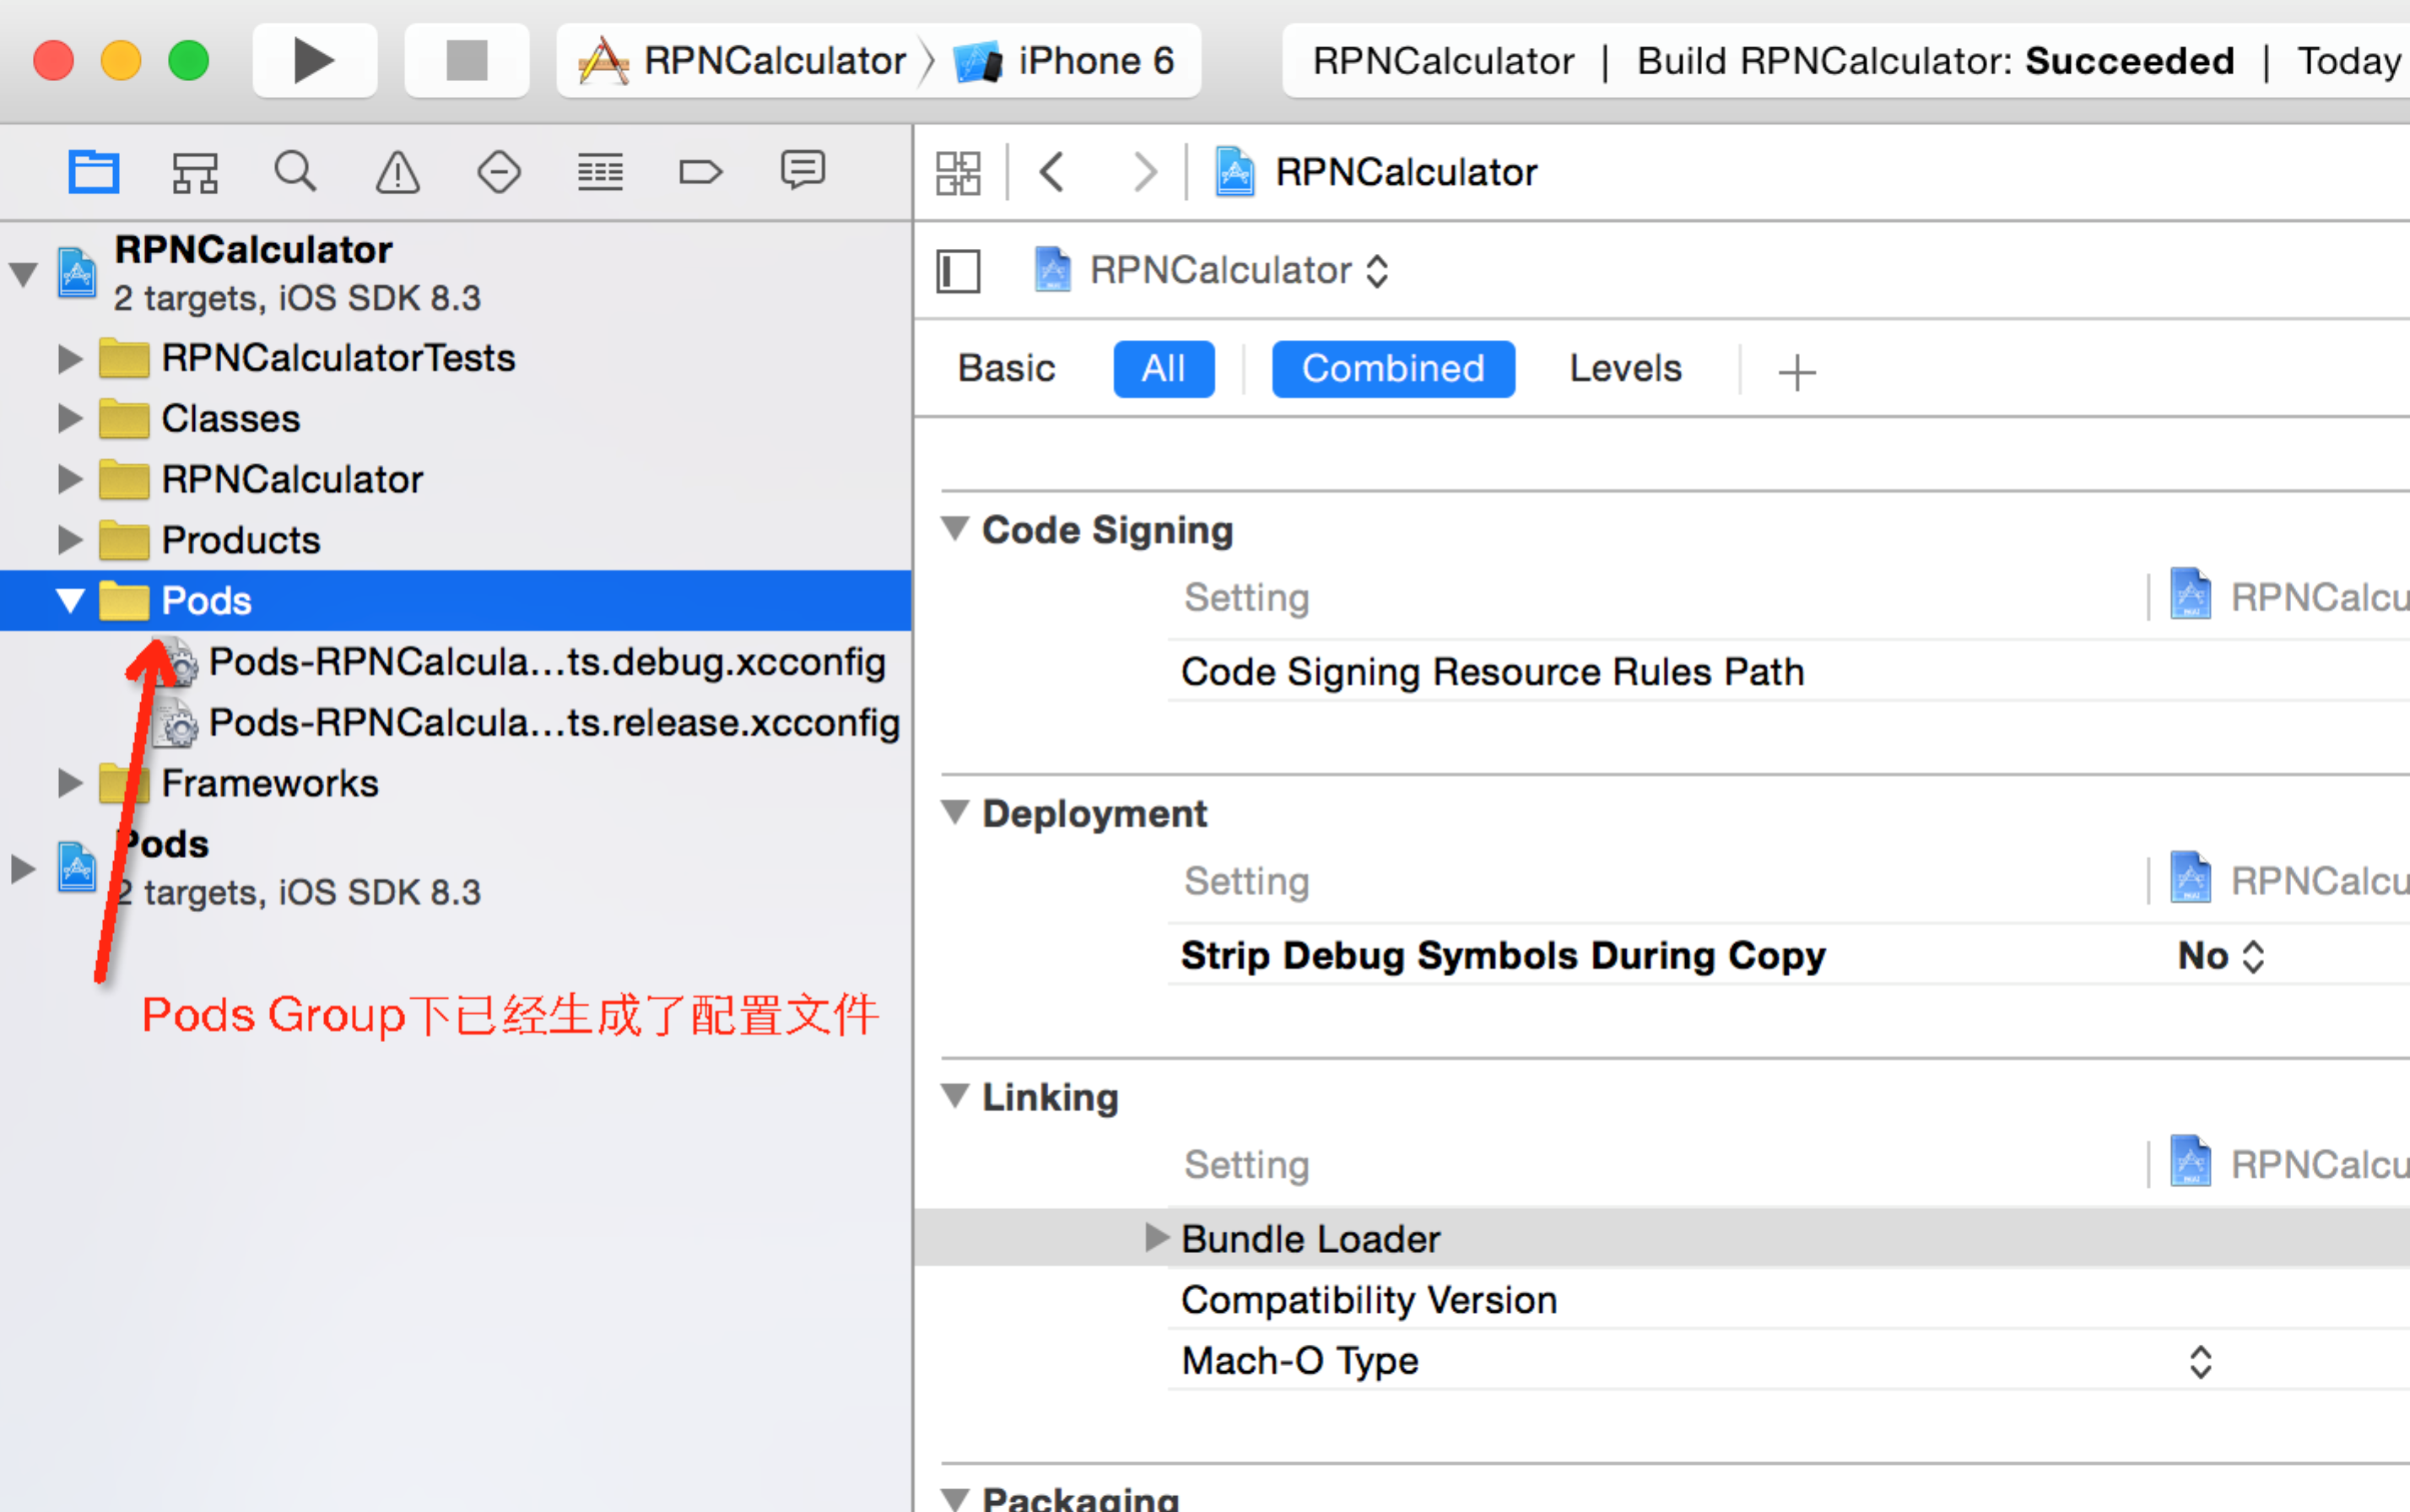Image resolution: width=2410 pixels, height=1512 pixels.
Task: Change Strip Debug Symbols value No
Action: click(2221, 956)
